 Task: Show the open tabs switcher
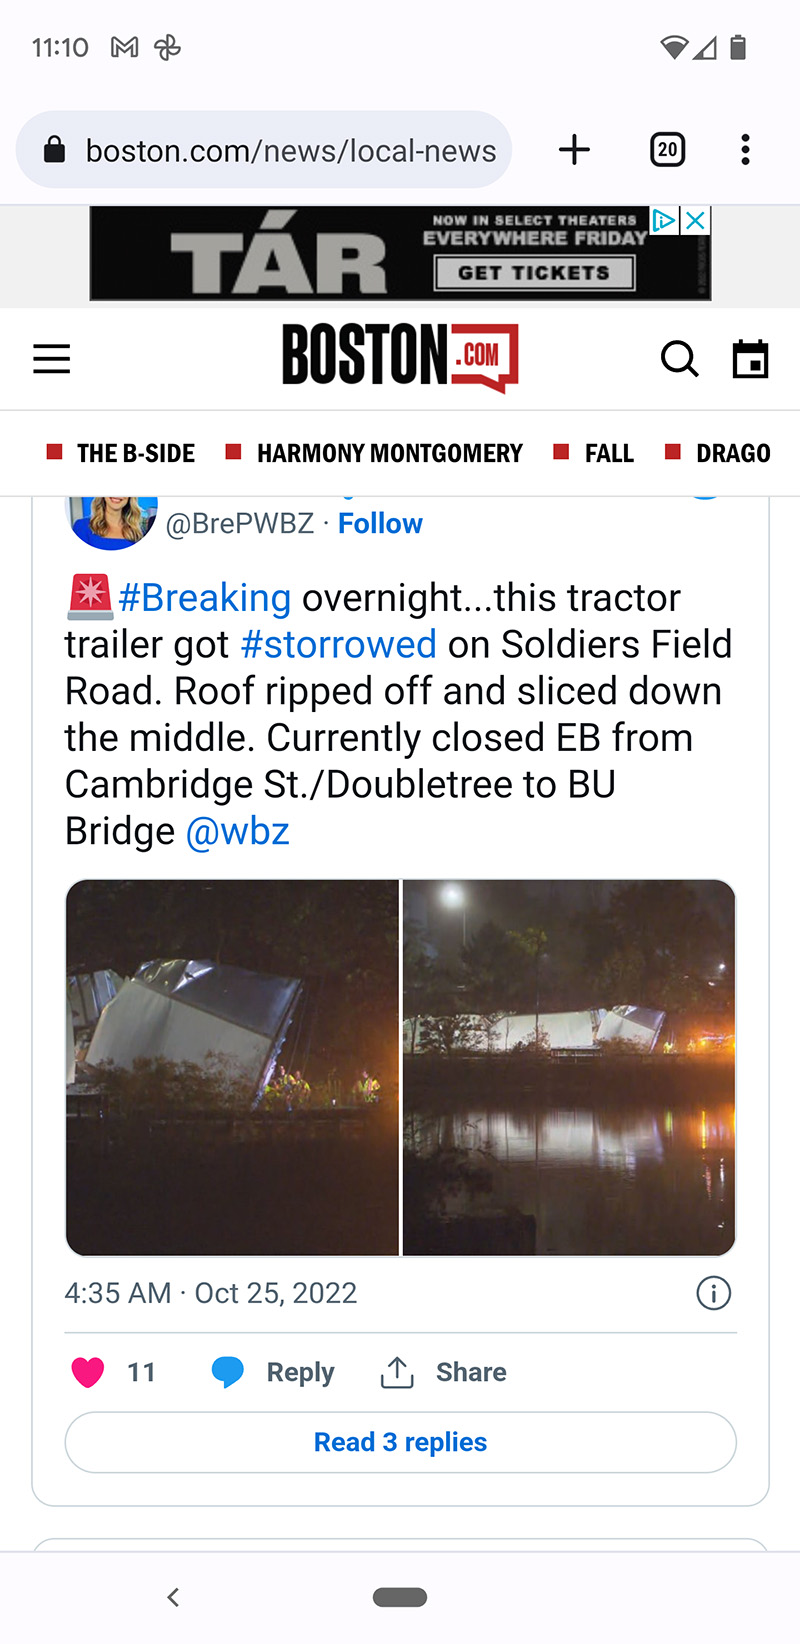(x=667, y=150)
